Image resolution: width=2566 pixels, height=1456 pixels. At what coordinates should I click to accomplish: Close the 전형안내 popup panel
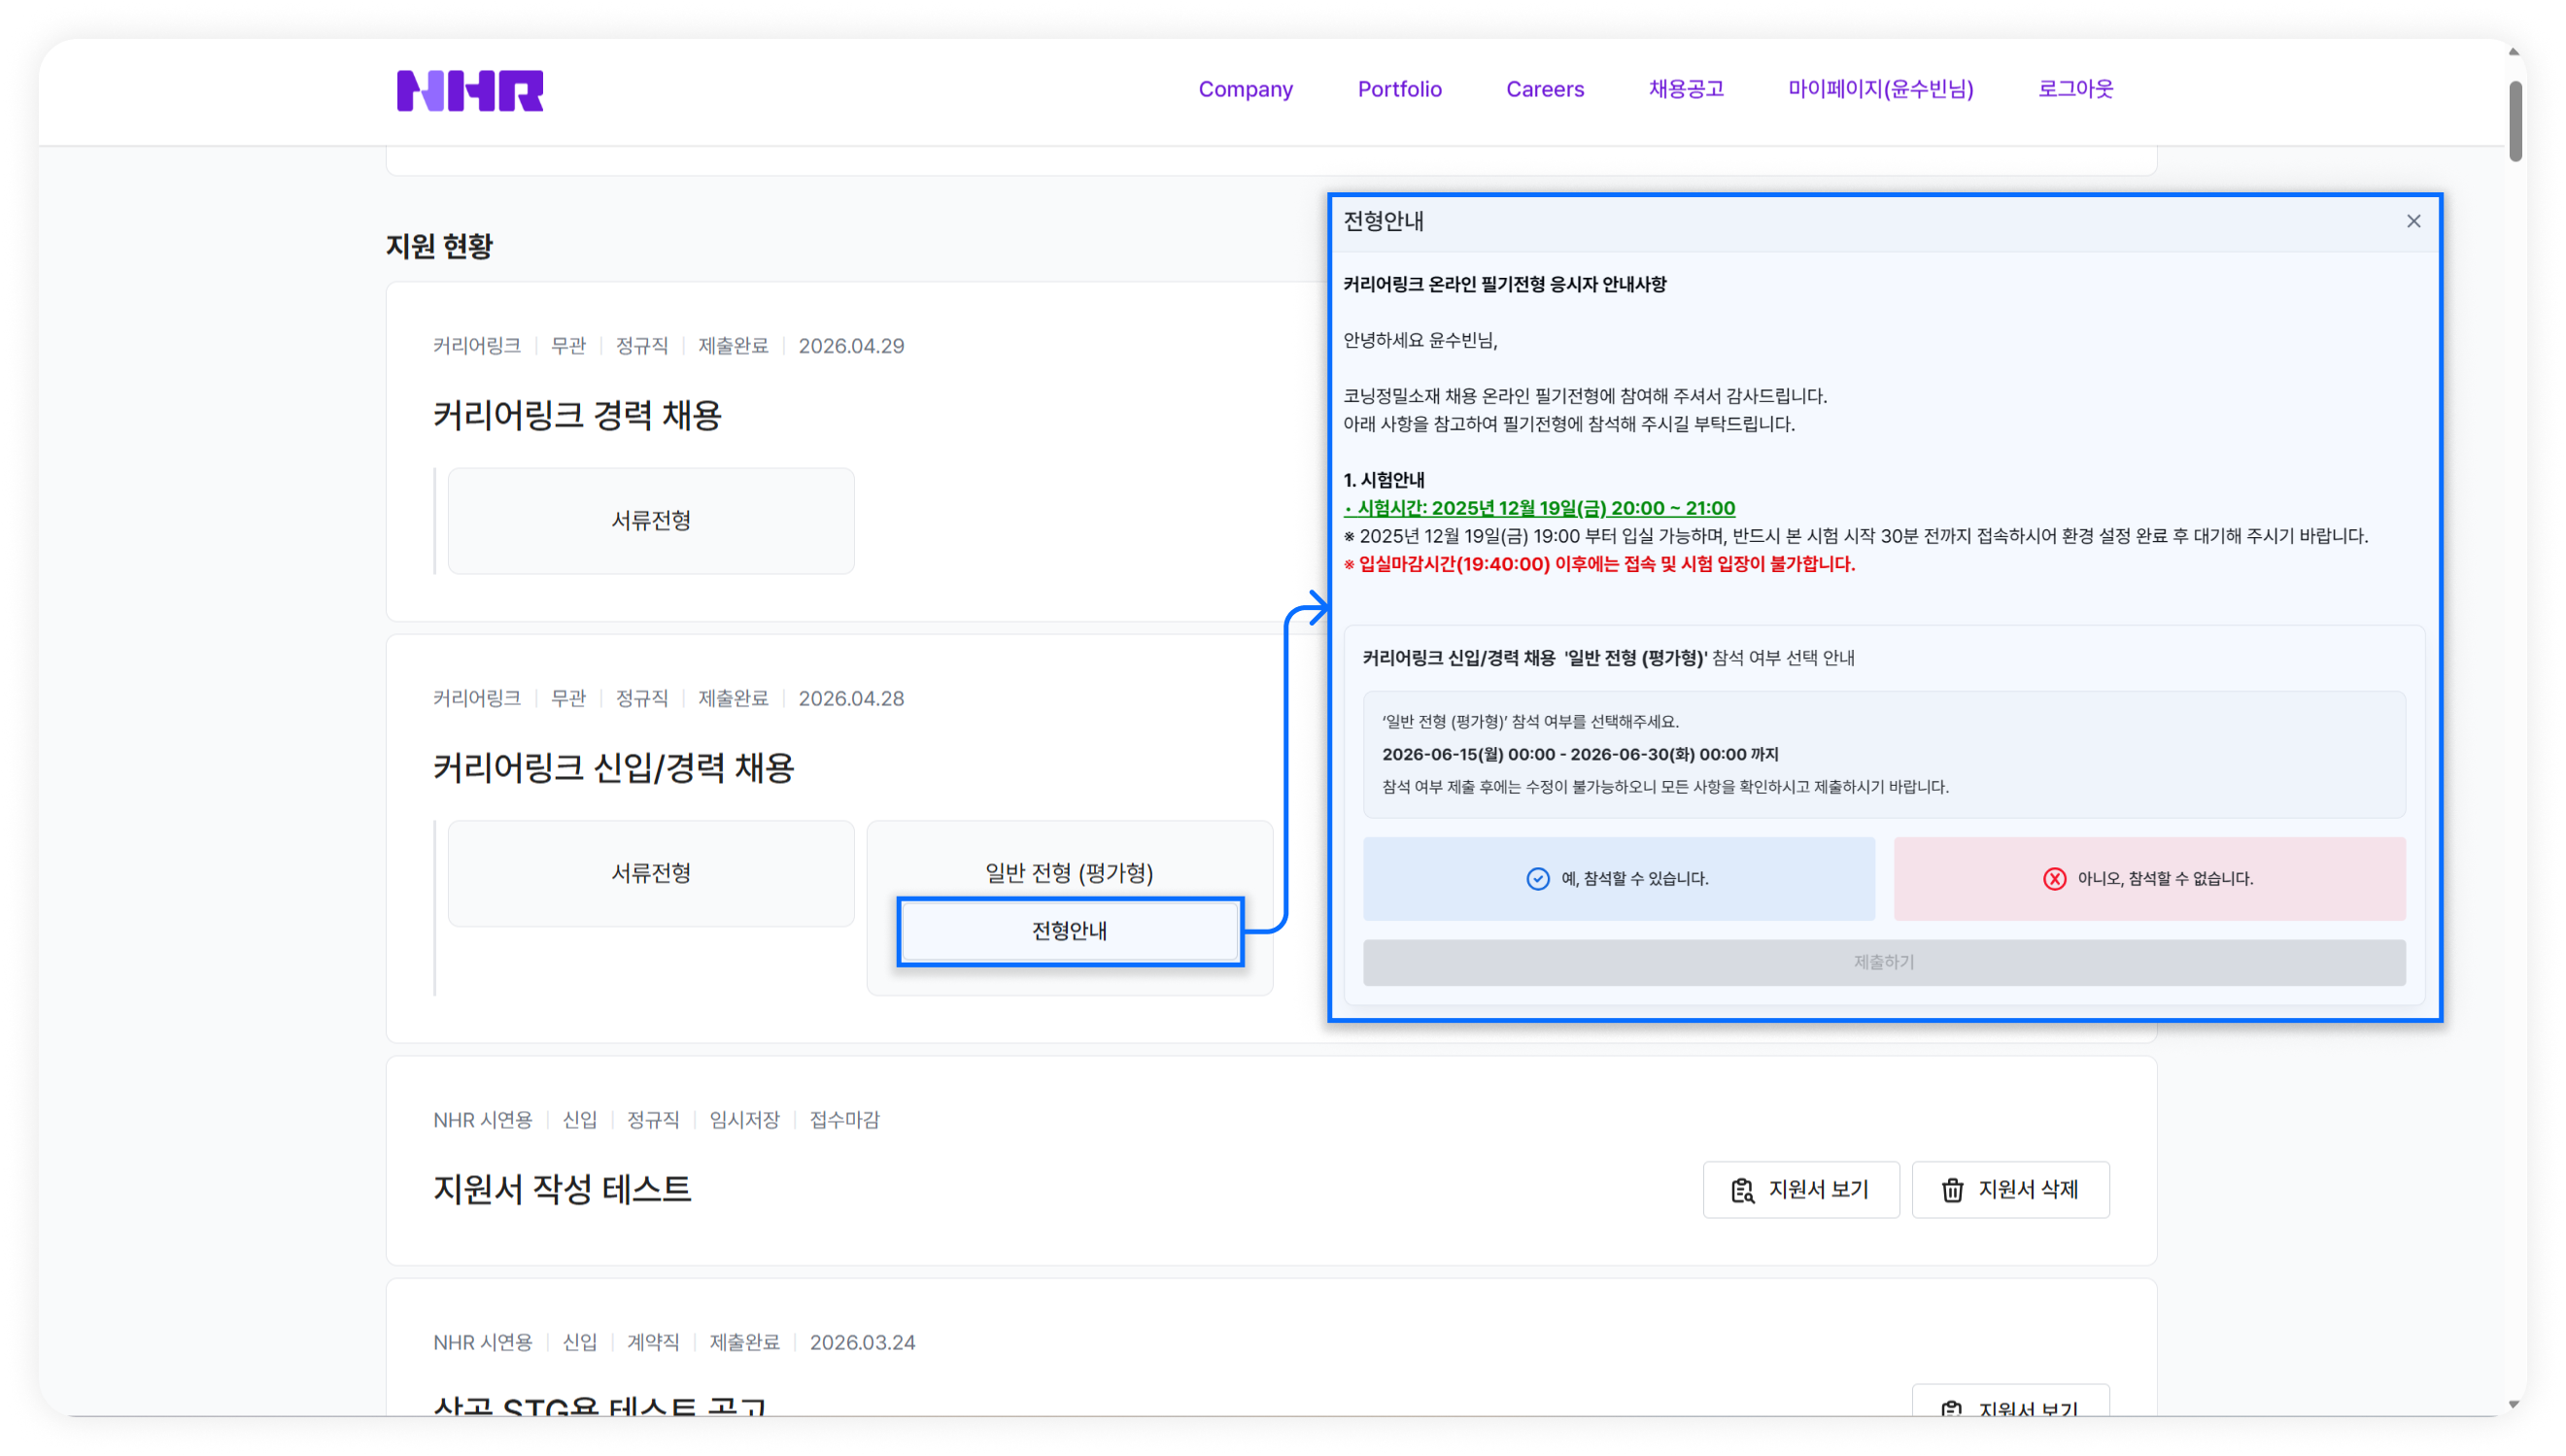tap(2413, 221)
